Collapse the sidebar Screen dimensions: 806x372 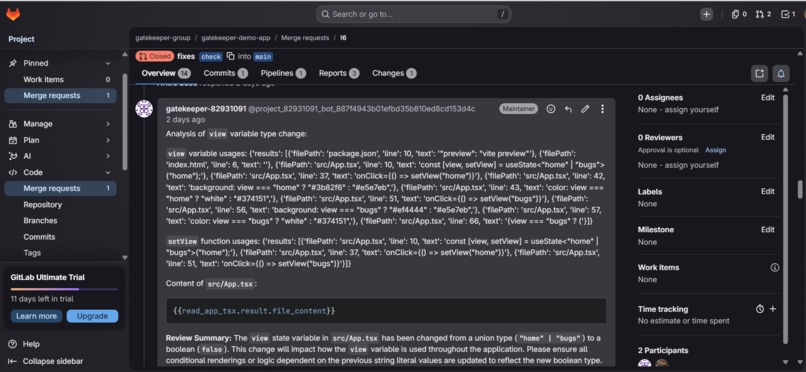(x=45, y=361)
